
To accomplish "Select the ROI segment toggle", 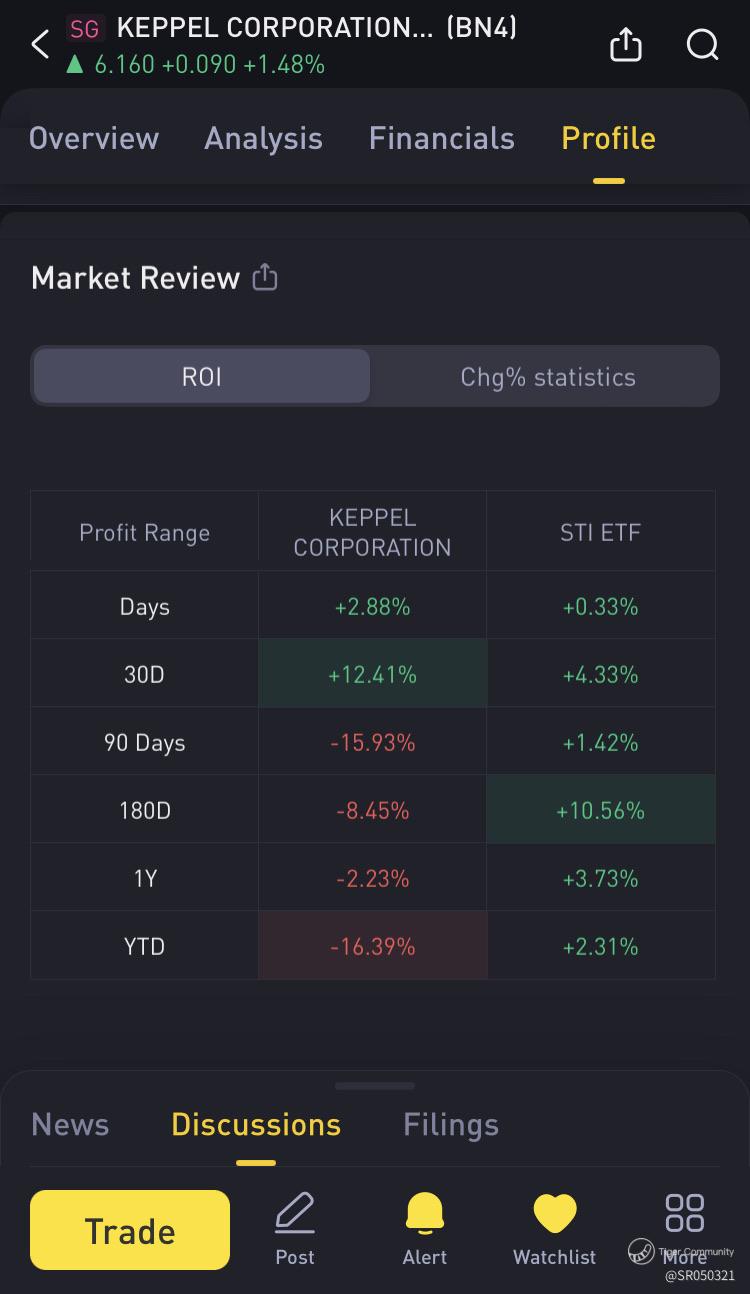I will pyautogui.click(x=202, y=376).
